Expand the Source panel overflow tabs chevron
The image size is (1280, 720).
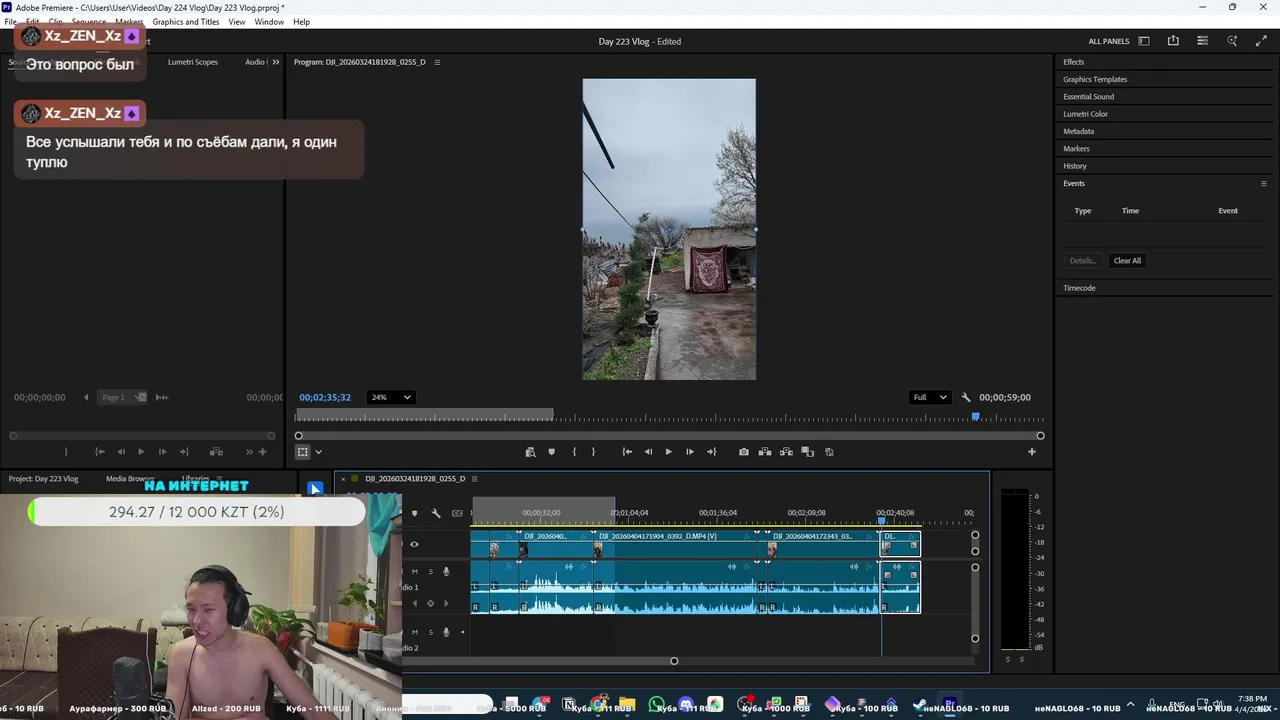(x=276, y=62)
